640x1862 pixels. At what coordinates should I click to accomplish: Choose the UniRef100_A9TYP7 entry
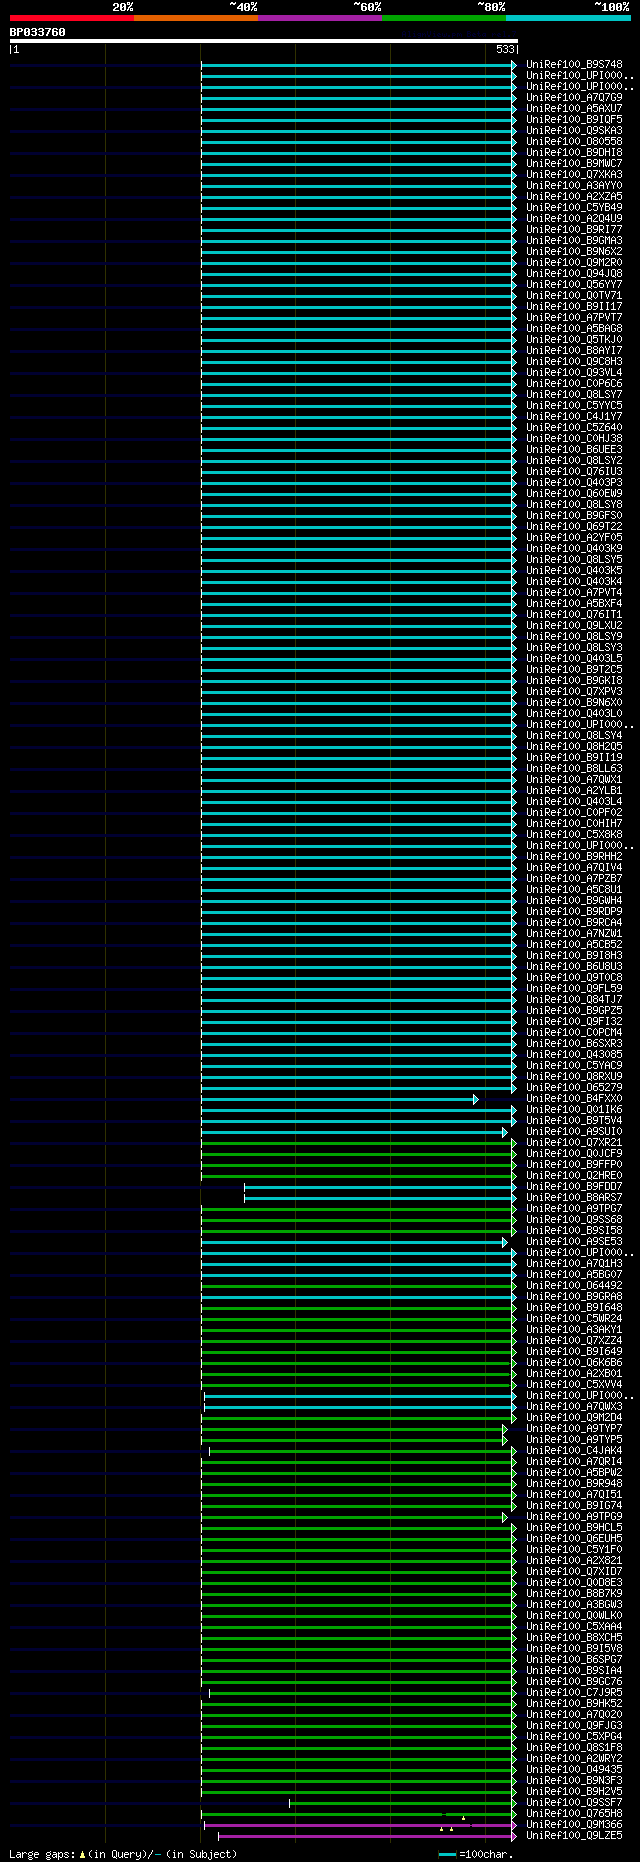click(x=574, y=1429)
